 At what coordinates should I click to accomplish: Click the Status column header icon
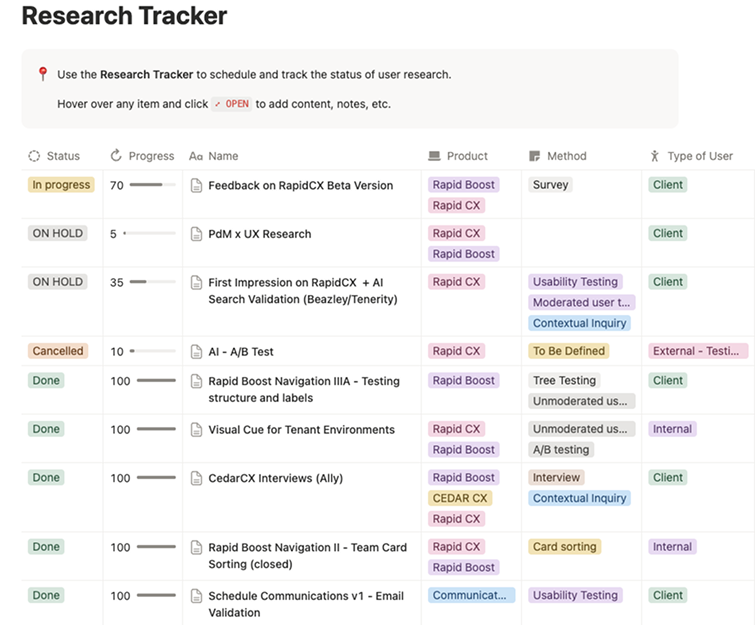coord(34,156)
